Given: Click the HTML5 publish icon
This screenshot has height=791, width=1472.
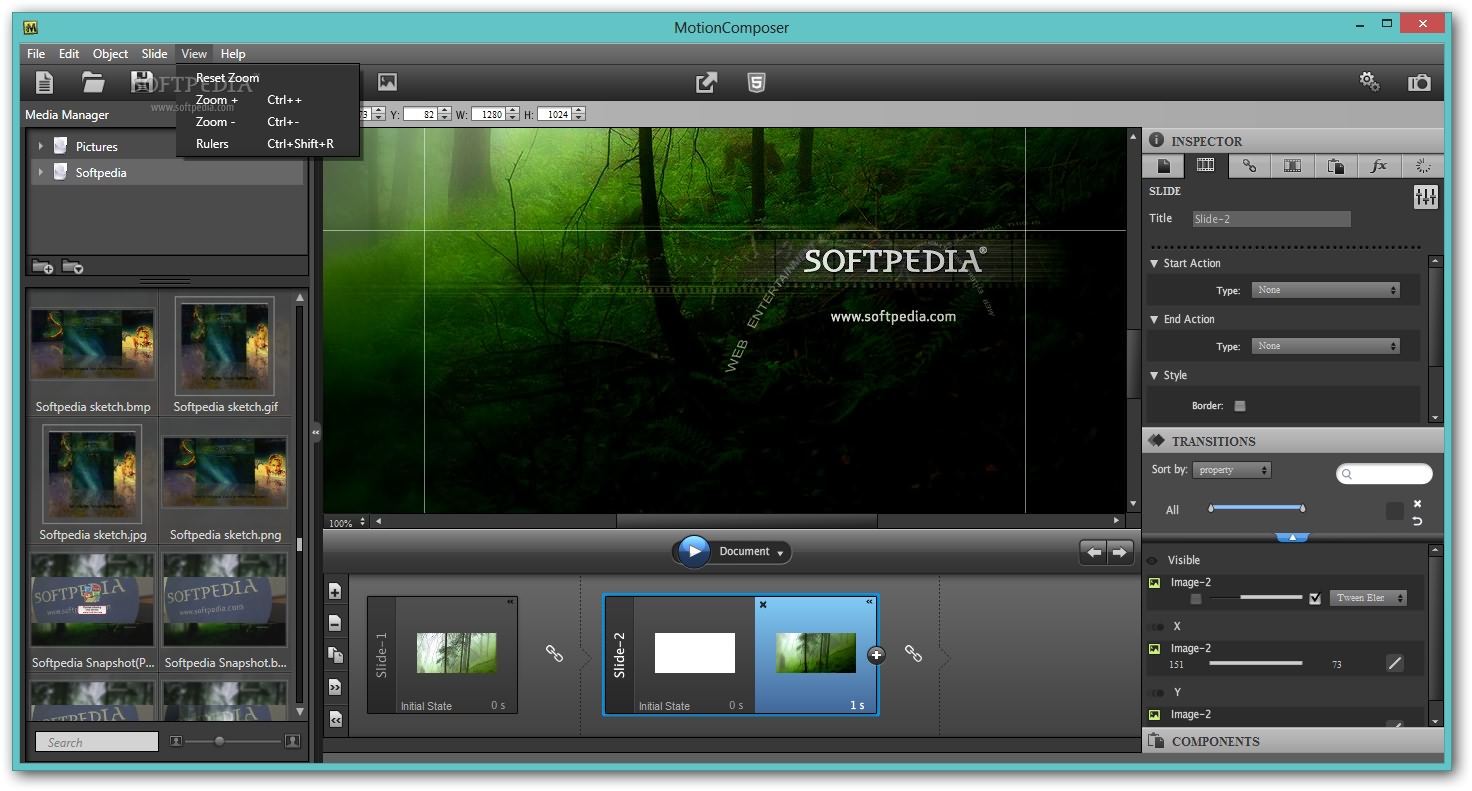Looking at the screenshot, I should pos(757,82).
